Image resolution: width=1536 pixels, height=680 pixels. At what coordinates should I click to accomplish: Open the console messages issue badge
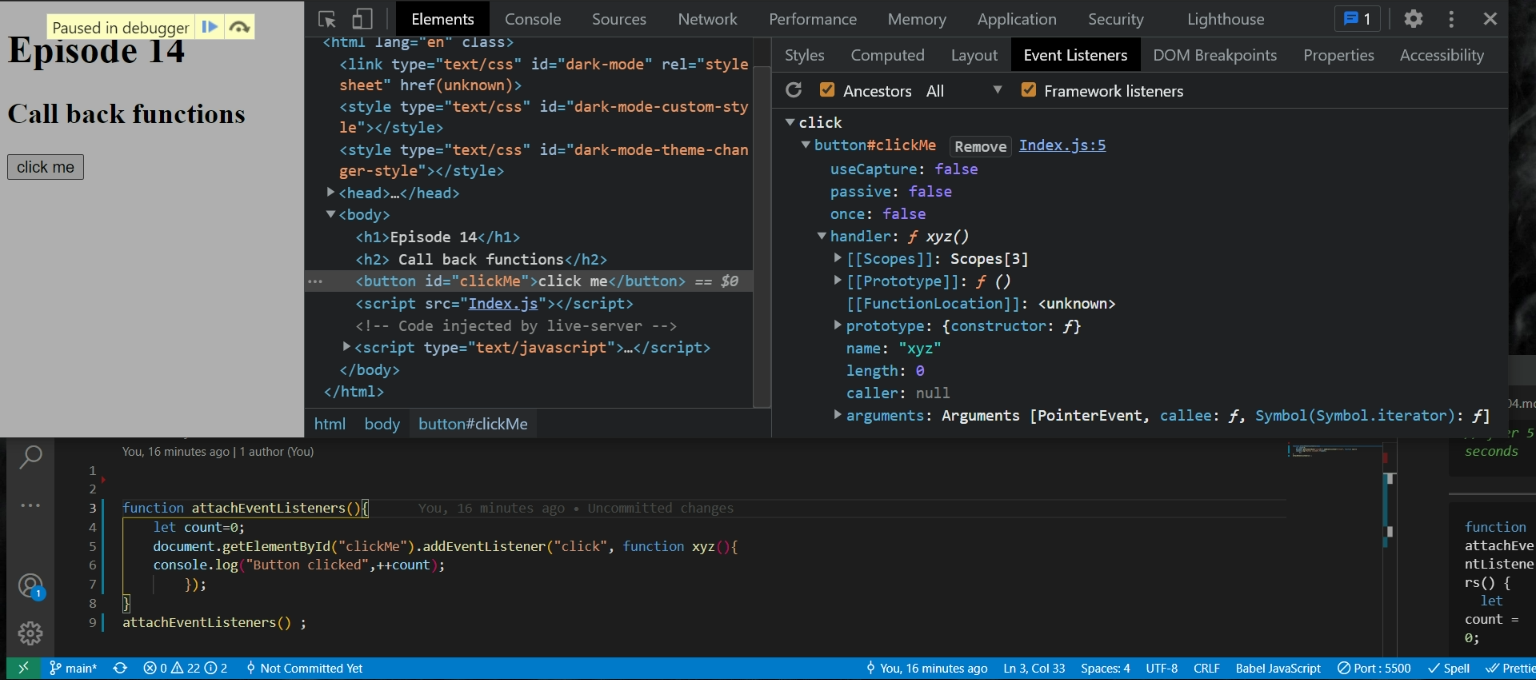(1357, 19)
